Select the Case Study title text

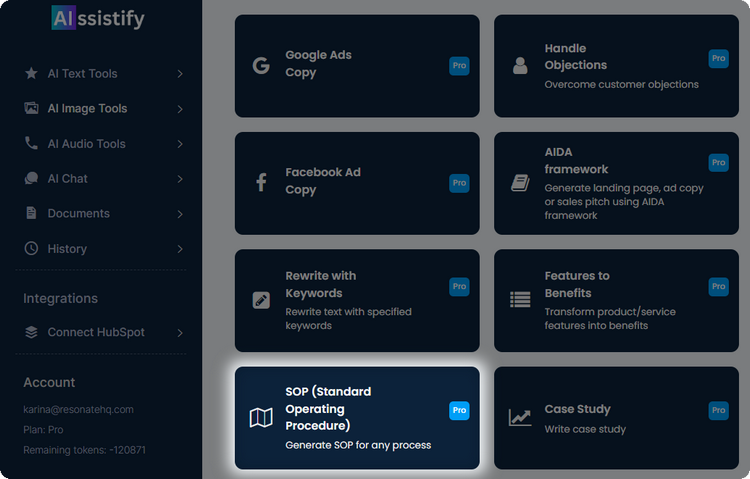point(577,409)
